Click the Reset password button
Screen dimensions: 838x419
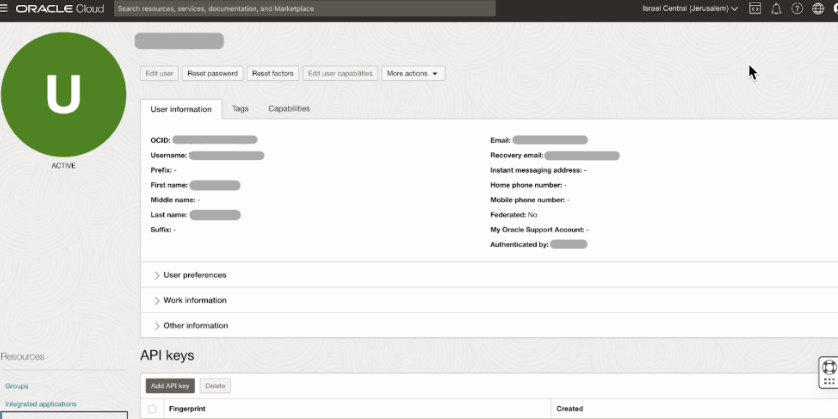[212, 73]
